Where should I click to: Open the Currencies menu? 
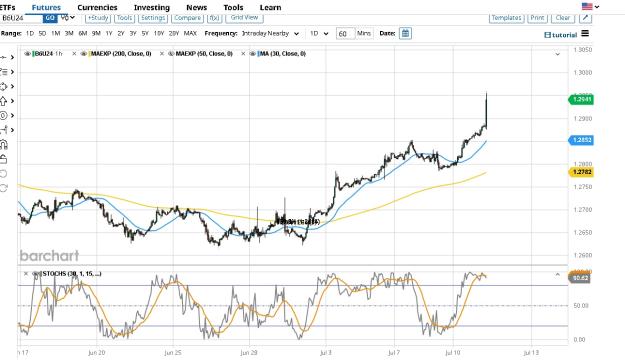pos(97,7)
